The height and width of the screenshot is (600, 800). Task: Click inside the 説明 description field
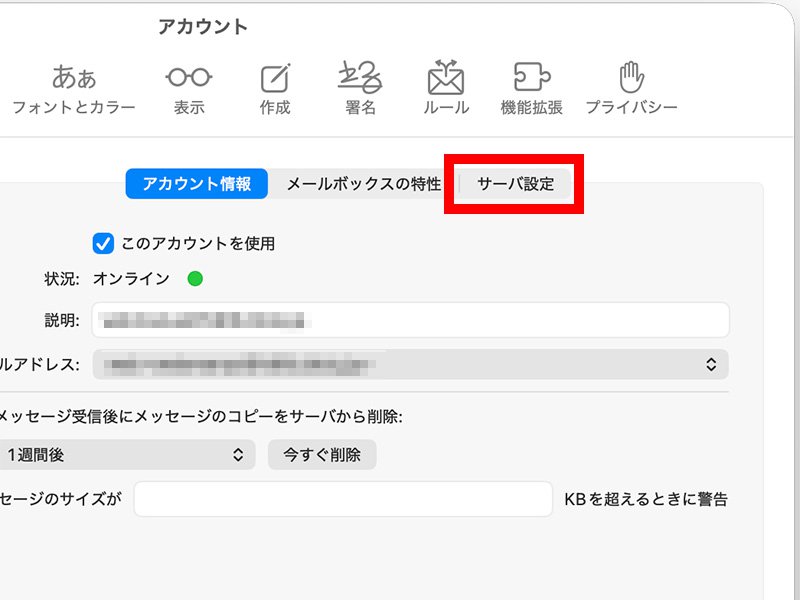pos(400,320)
